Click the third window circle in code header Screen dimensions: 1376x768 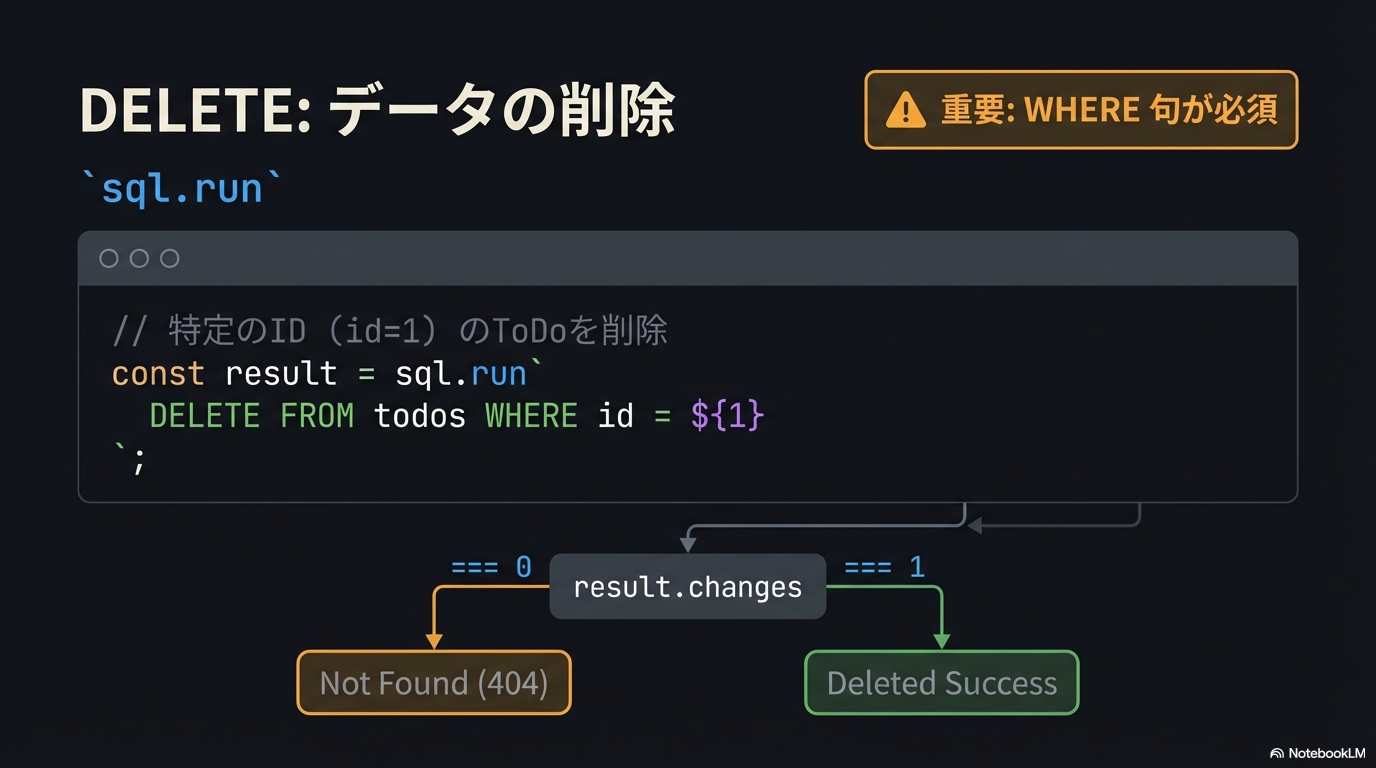click(170, 259)
